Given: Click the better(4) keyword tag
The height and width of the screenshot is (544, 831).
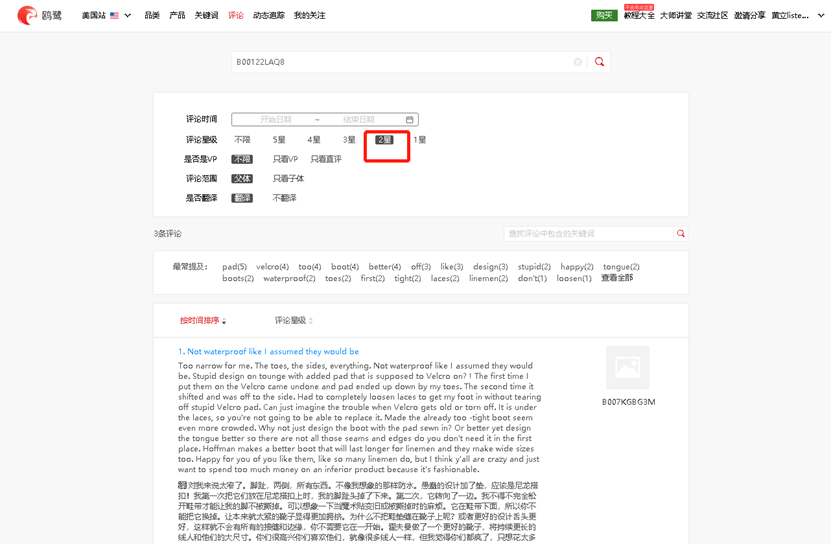Looking at the screenshot, I should pyautogui.click(x=385, y=267).
